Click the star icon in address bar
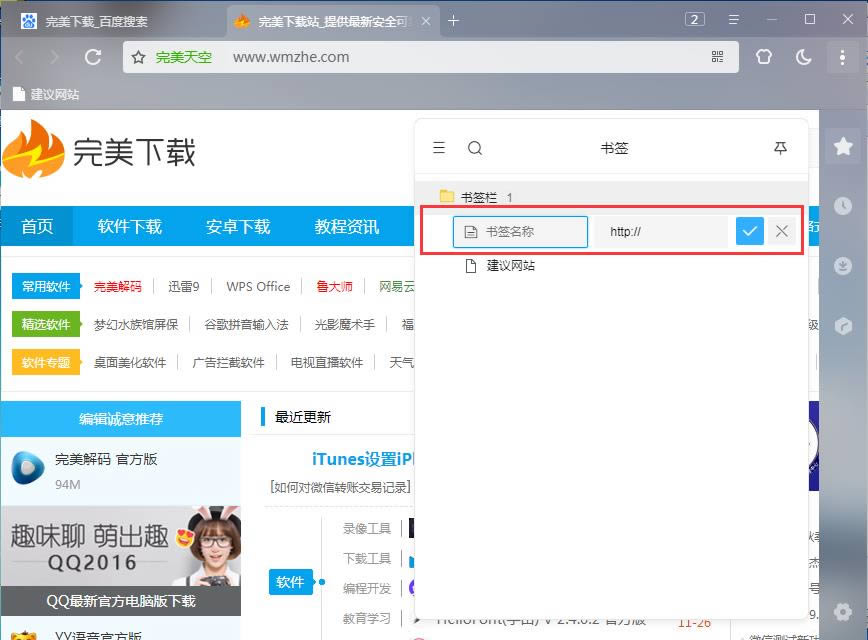868x640 pixels. (139, 57)
